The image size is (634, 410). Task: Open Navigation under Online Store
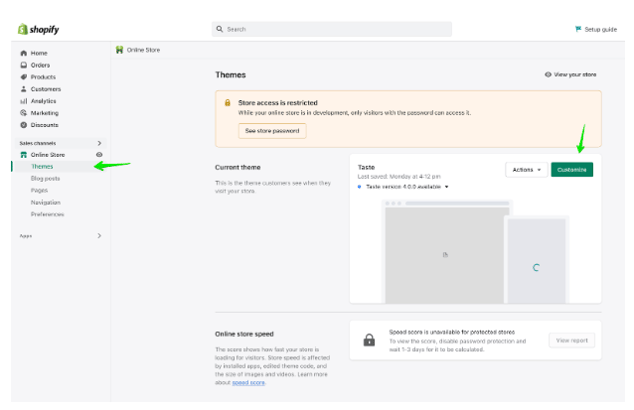[x=45, y=202]
